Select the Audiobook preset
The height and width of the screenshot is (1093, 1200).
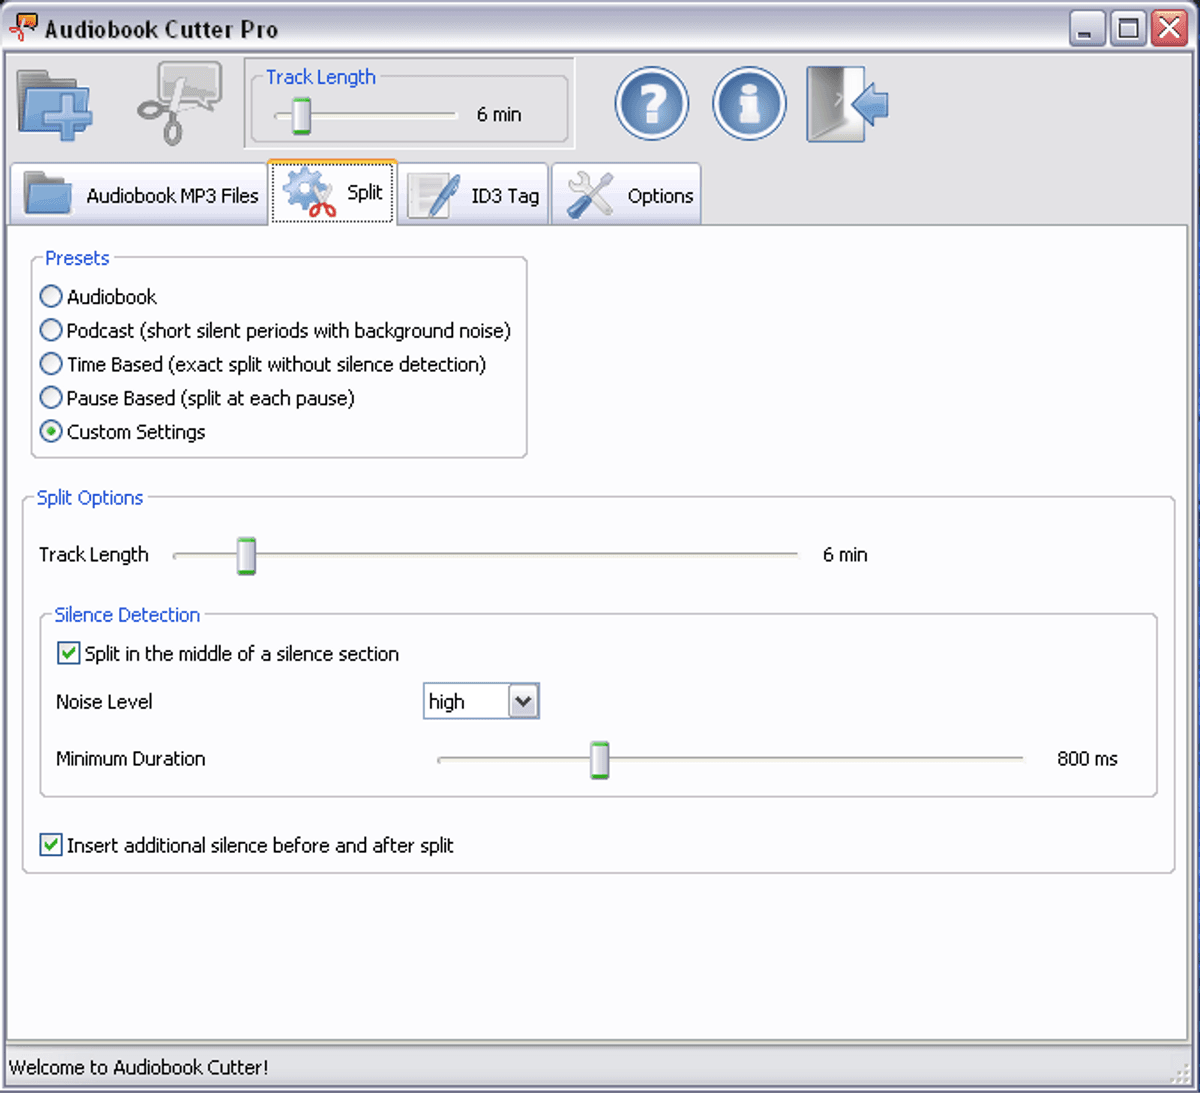tap(51, 297)
